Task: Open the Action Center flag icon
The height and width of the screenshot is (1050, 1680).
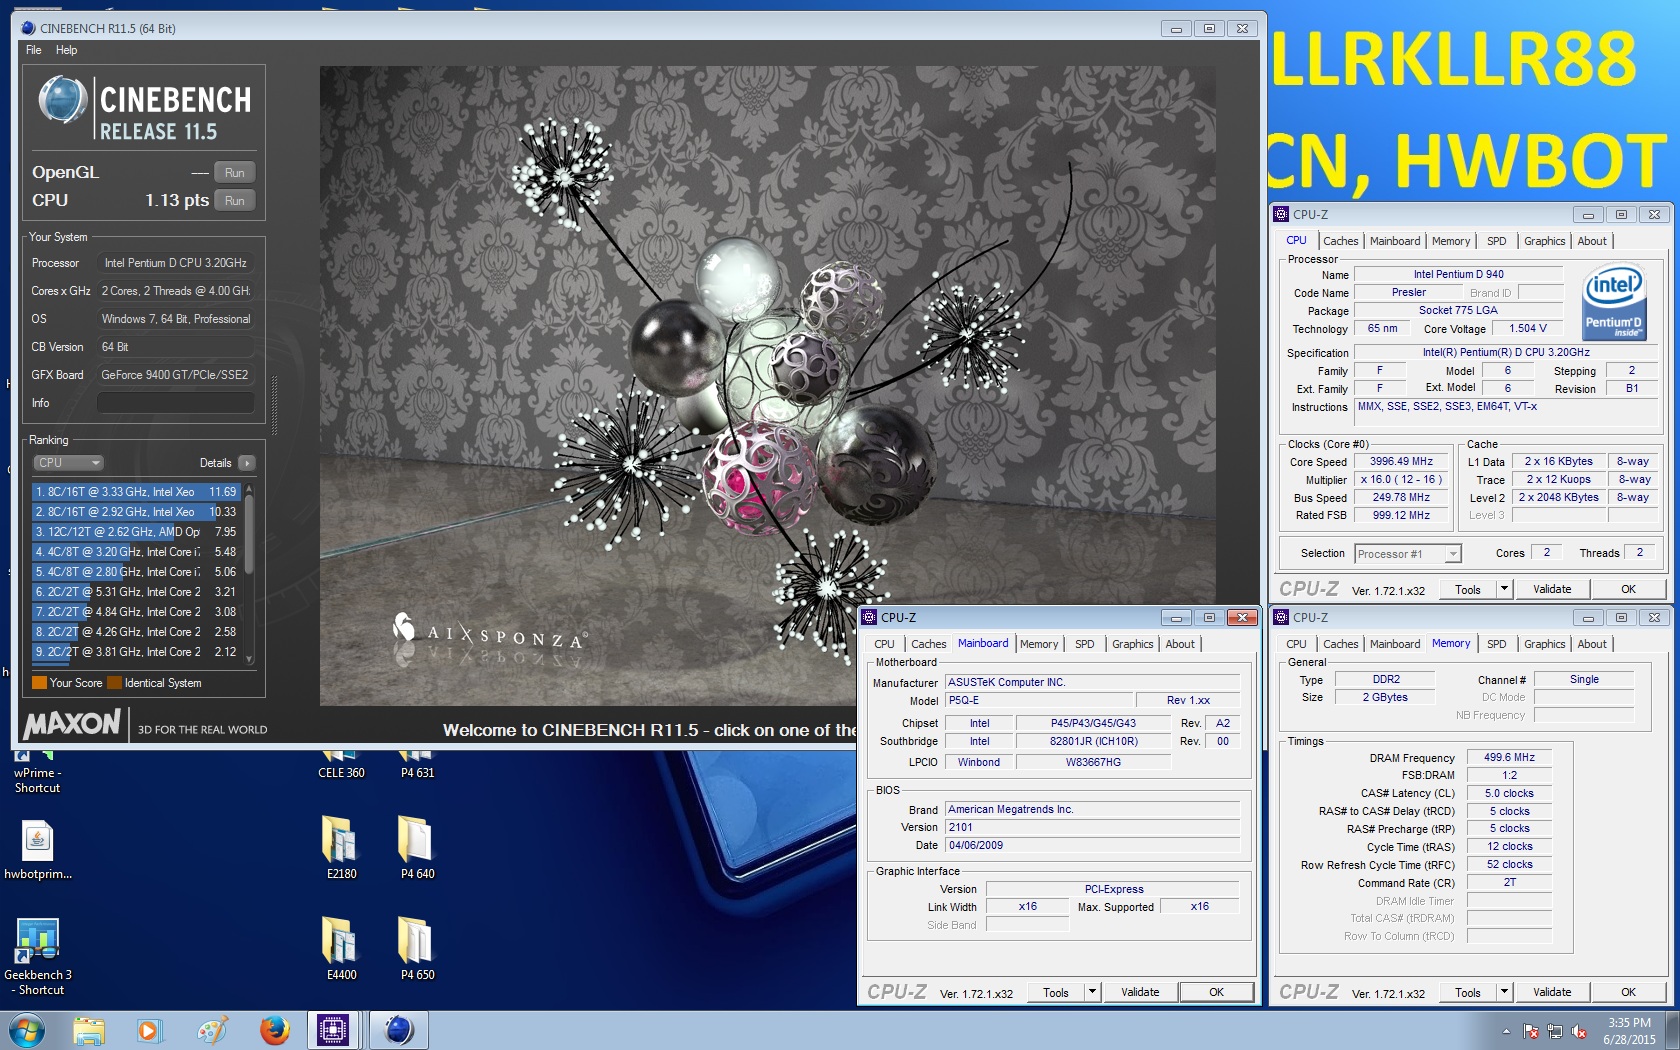Action: (x=1530, y=1031)
